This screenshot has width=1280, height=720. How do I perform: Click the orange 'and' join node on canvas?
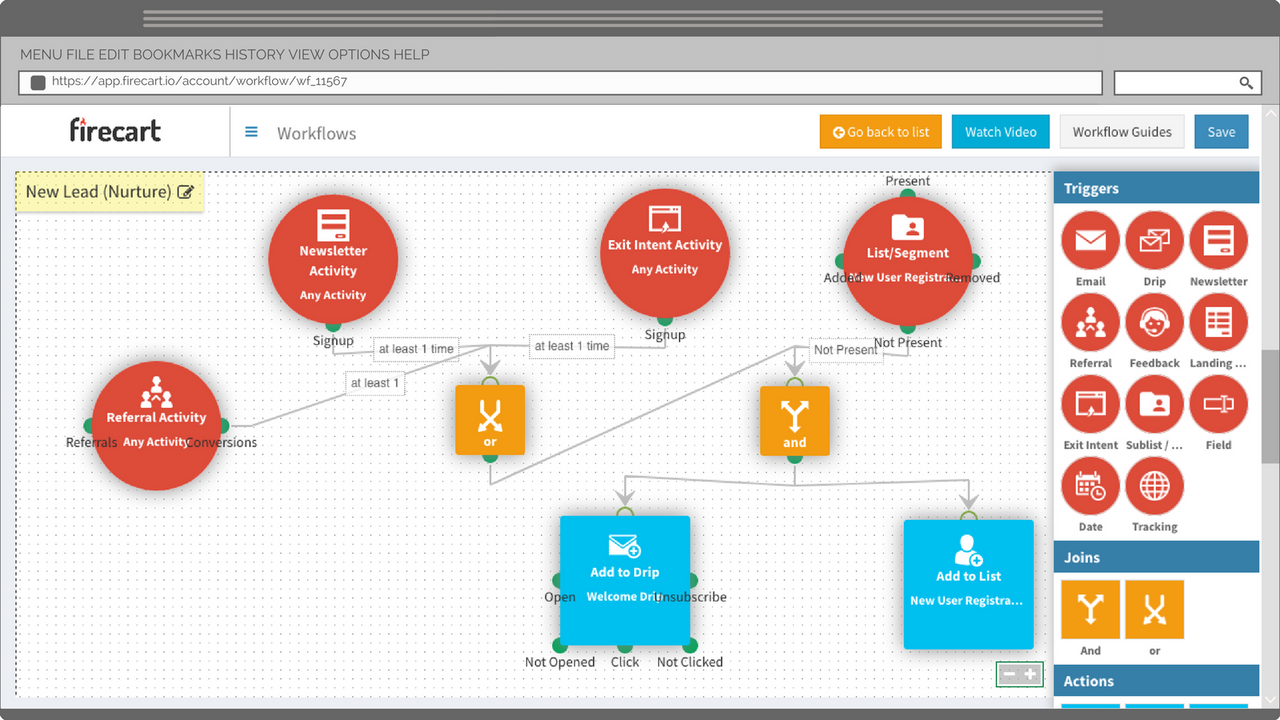795,421
